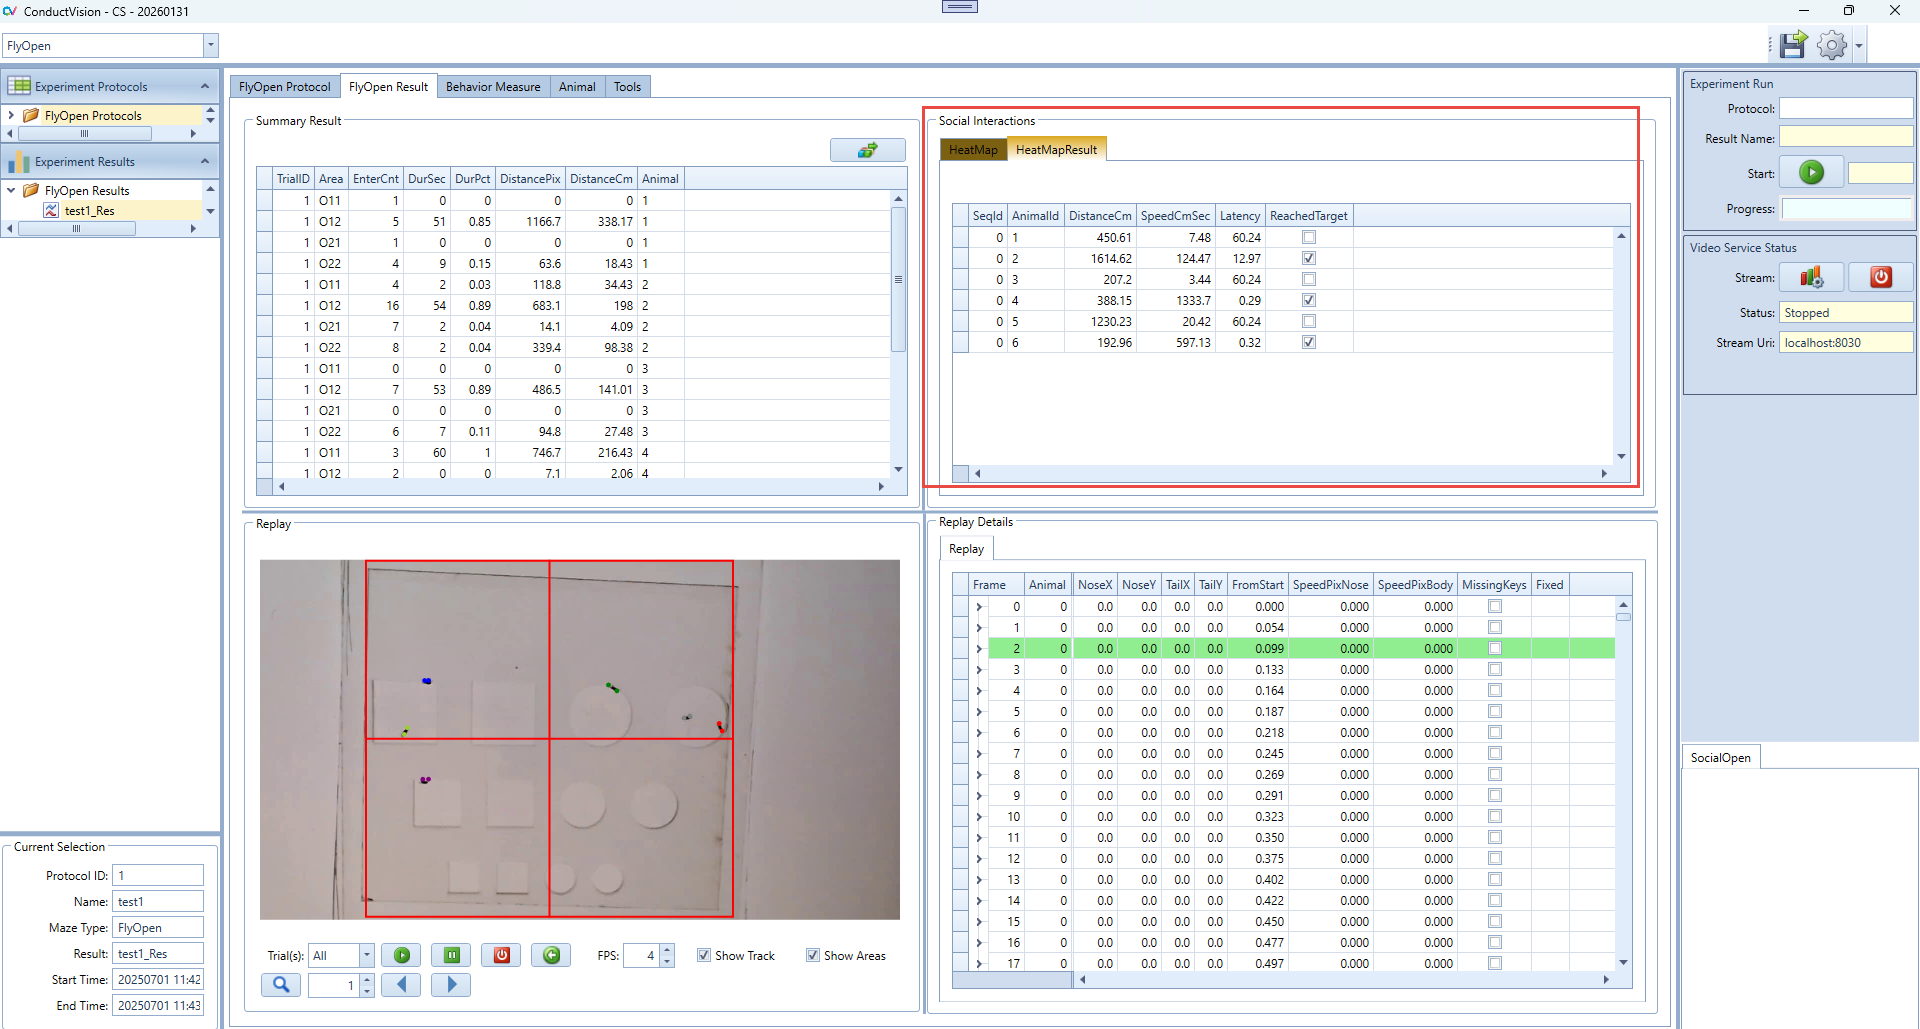This screenshot has width=1920, height=1029.
Task: Click the magnifier search button under Replay
Action: (x=281, y=985)
